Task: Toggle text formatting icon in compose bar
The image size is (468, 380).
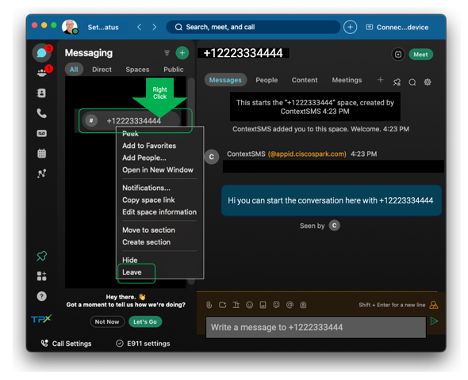Action: click(236, 305)
